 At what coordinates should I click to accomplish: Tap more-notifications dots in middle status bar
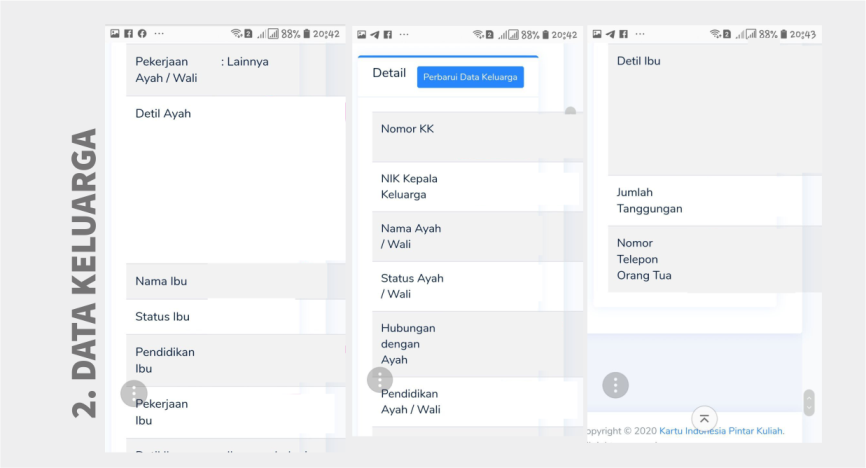click(404, 34)
